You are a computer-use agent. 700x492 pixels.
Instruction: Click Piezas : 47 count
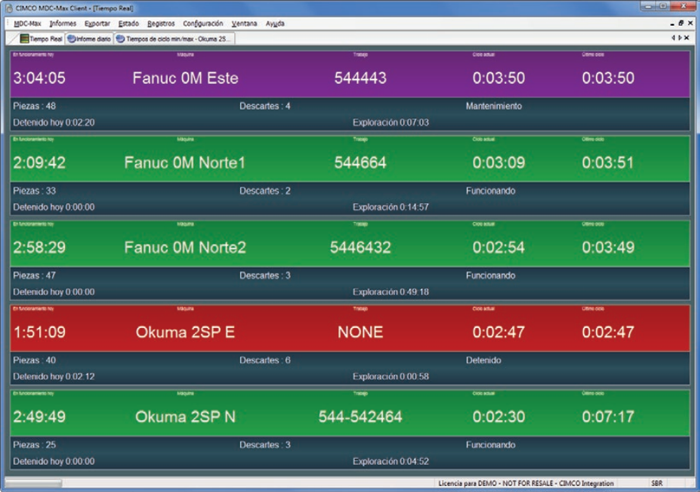point(34,275)
